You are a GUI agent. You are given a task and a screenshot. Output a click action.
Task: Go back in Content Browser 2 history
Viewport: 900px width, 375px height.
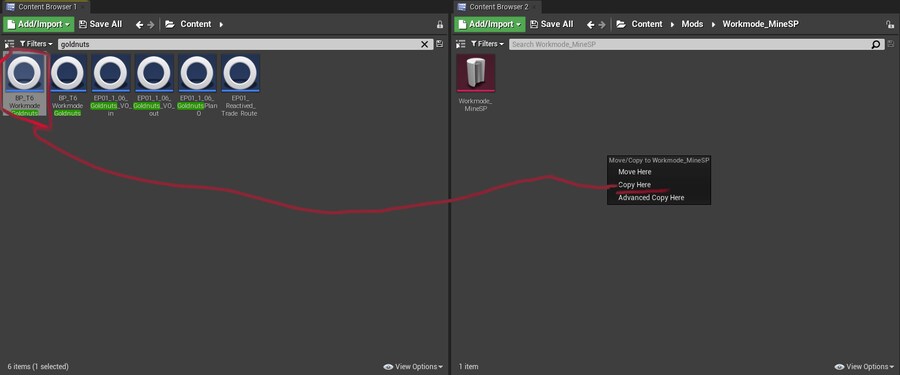(591, 24)
